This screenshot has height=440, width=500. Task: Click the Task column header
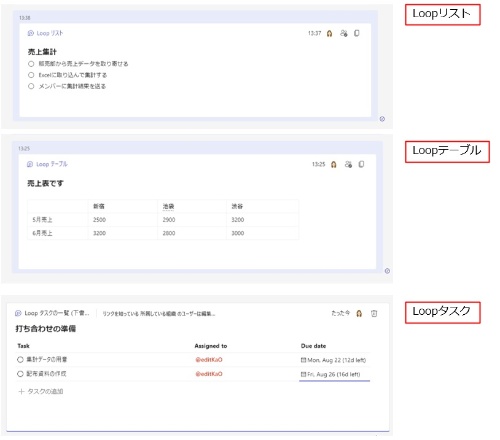[23, 346]
